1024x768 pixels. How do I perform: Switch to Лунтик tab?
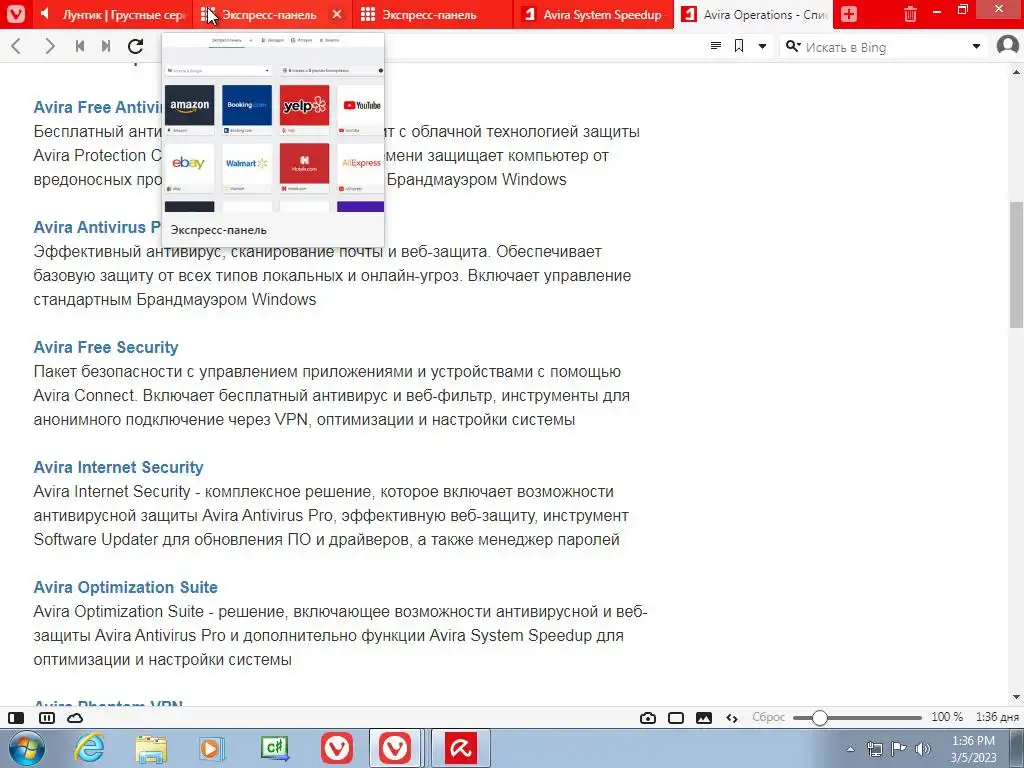(111, 14)
